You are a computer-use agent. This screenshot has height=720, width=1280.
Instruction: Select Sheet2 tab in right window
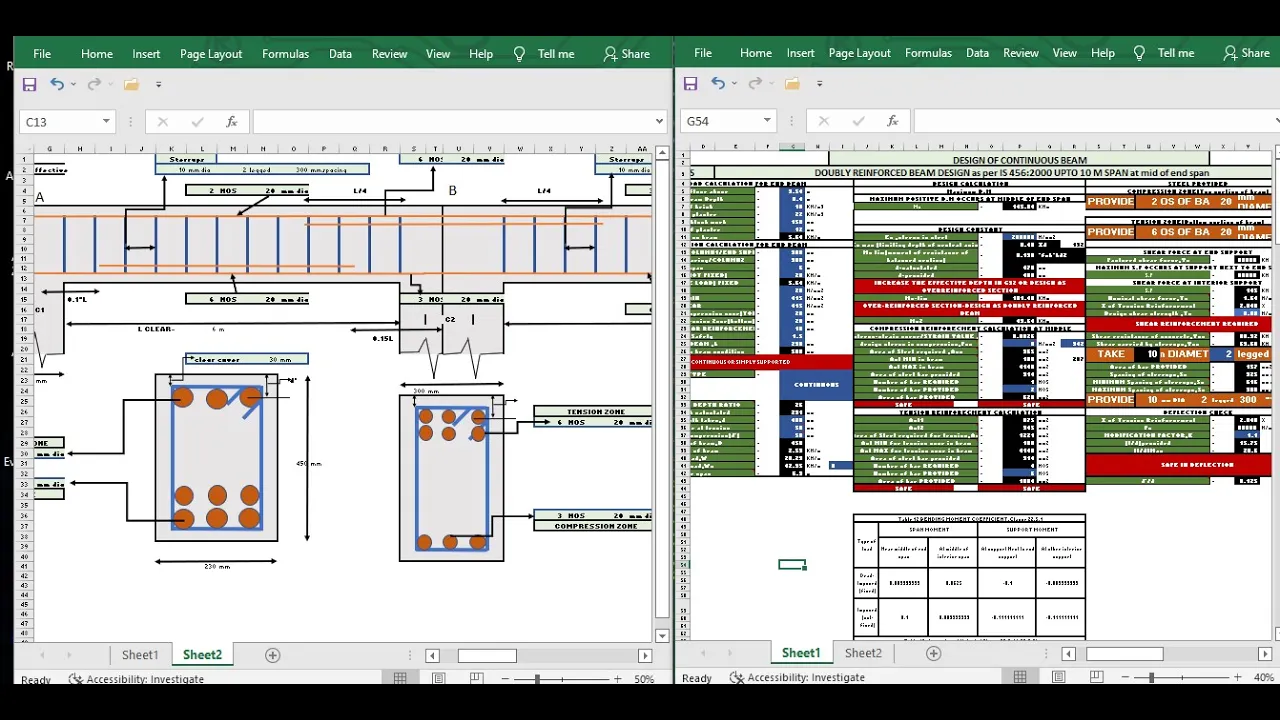(863, 653)
